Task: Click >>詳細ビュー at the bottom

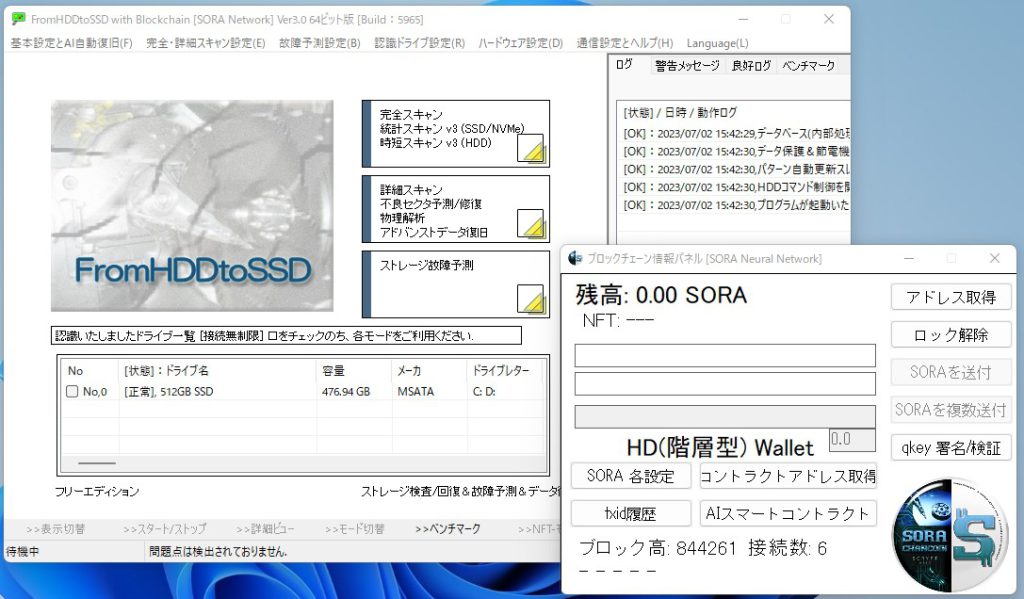Action: [265, 529]
